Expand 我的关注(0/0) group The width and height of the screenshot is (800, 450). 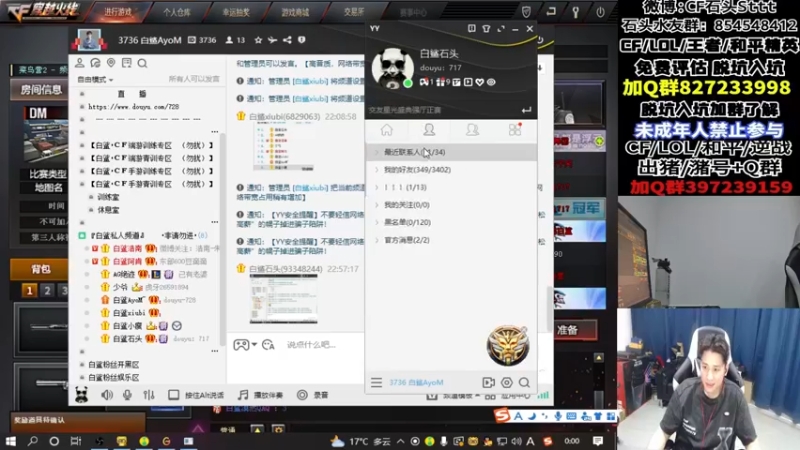(x=451, y=205)
